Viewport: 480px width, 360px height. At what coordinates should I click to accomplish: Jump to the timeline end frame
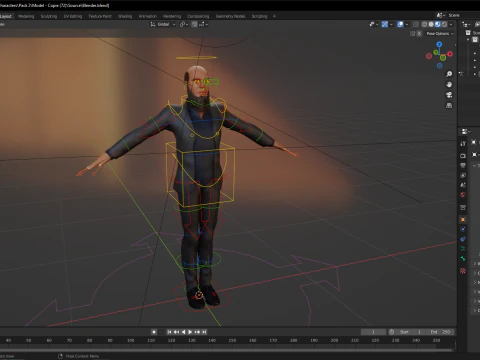(x=204, y=332)
